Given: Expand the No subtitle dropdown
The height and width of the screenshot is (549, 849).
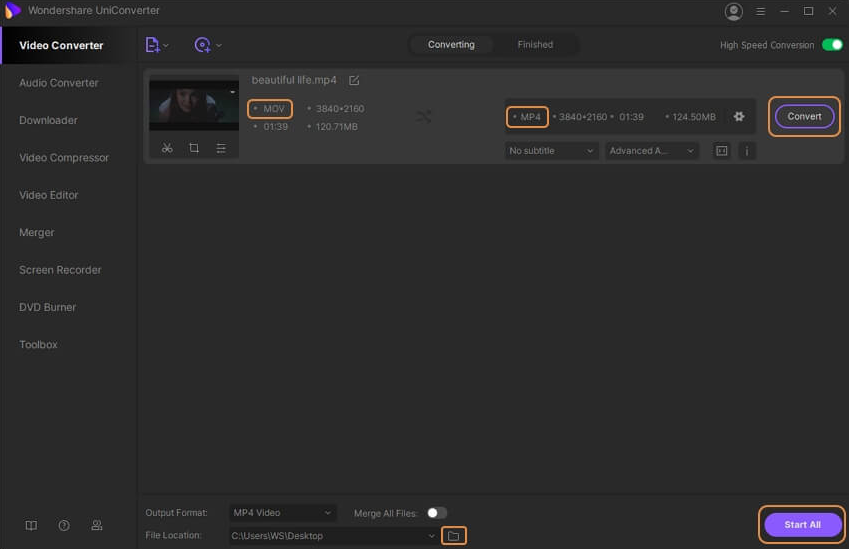Looking at the screenshot, I should 550,151.
